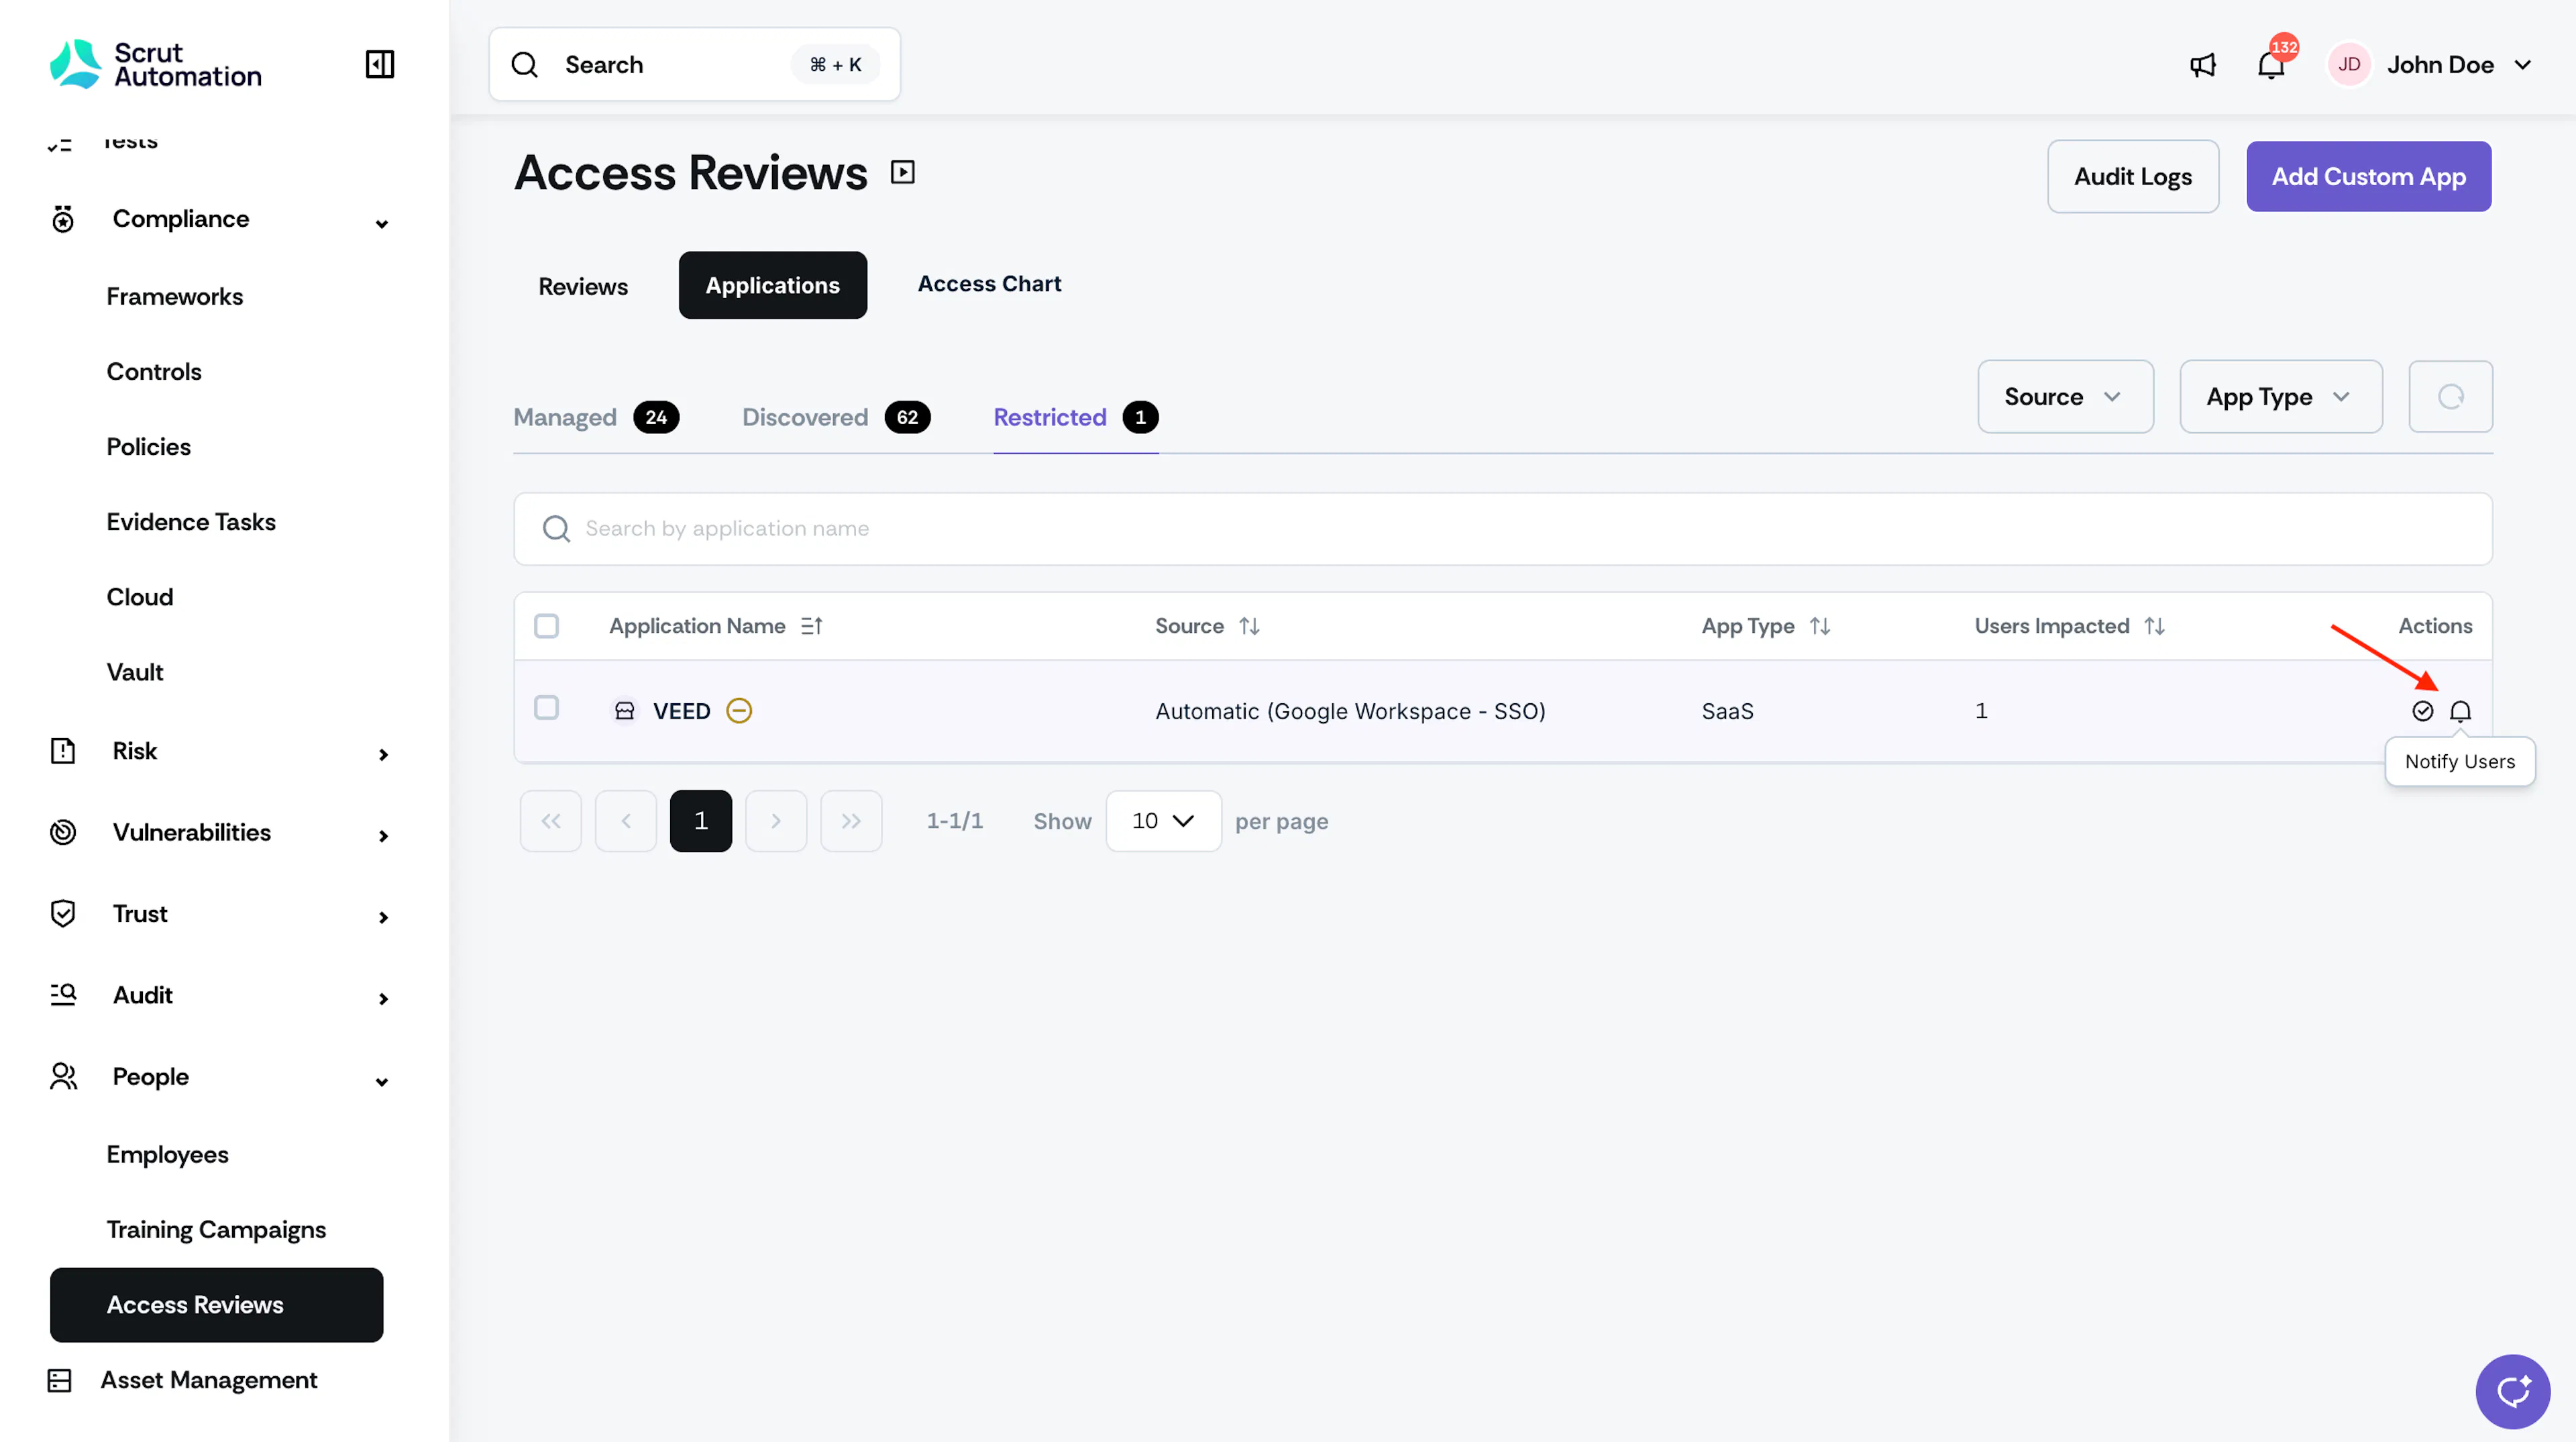Viewport: 2576px width, 1442px height.
Task: Change the 10 per page dropdown
Action: pos(1163,821)
